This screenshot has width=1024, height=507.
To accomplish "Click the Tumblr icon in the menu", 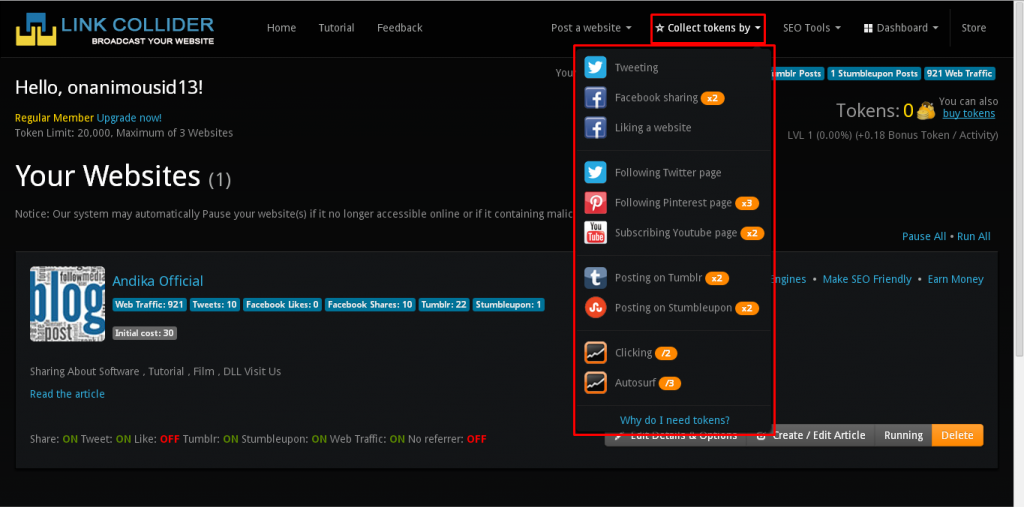I will (x=596, y=278).
